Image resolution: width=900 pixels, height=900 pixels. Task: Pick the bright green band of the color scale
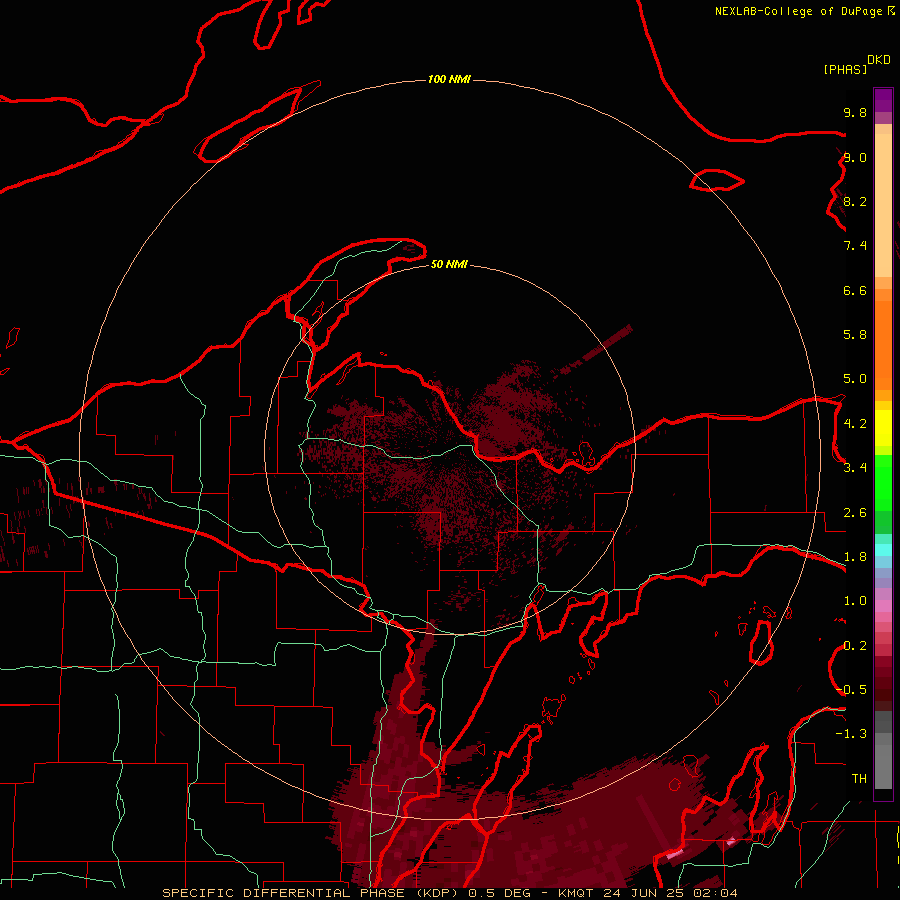tap(883, 485)
